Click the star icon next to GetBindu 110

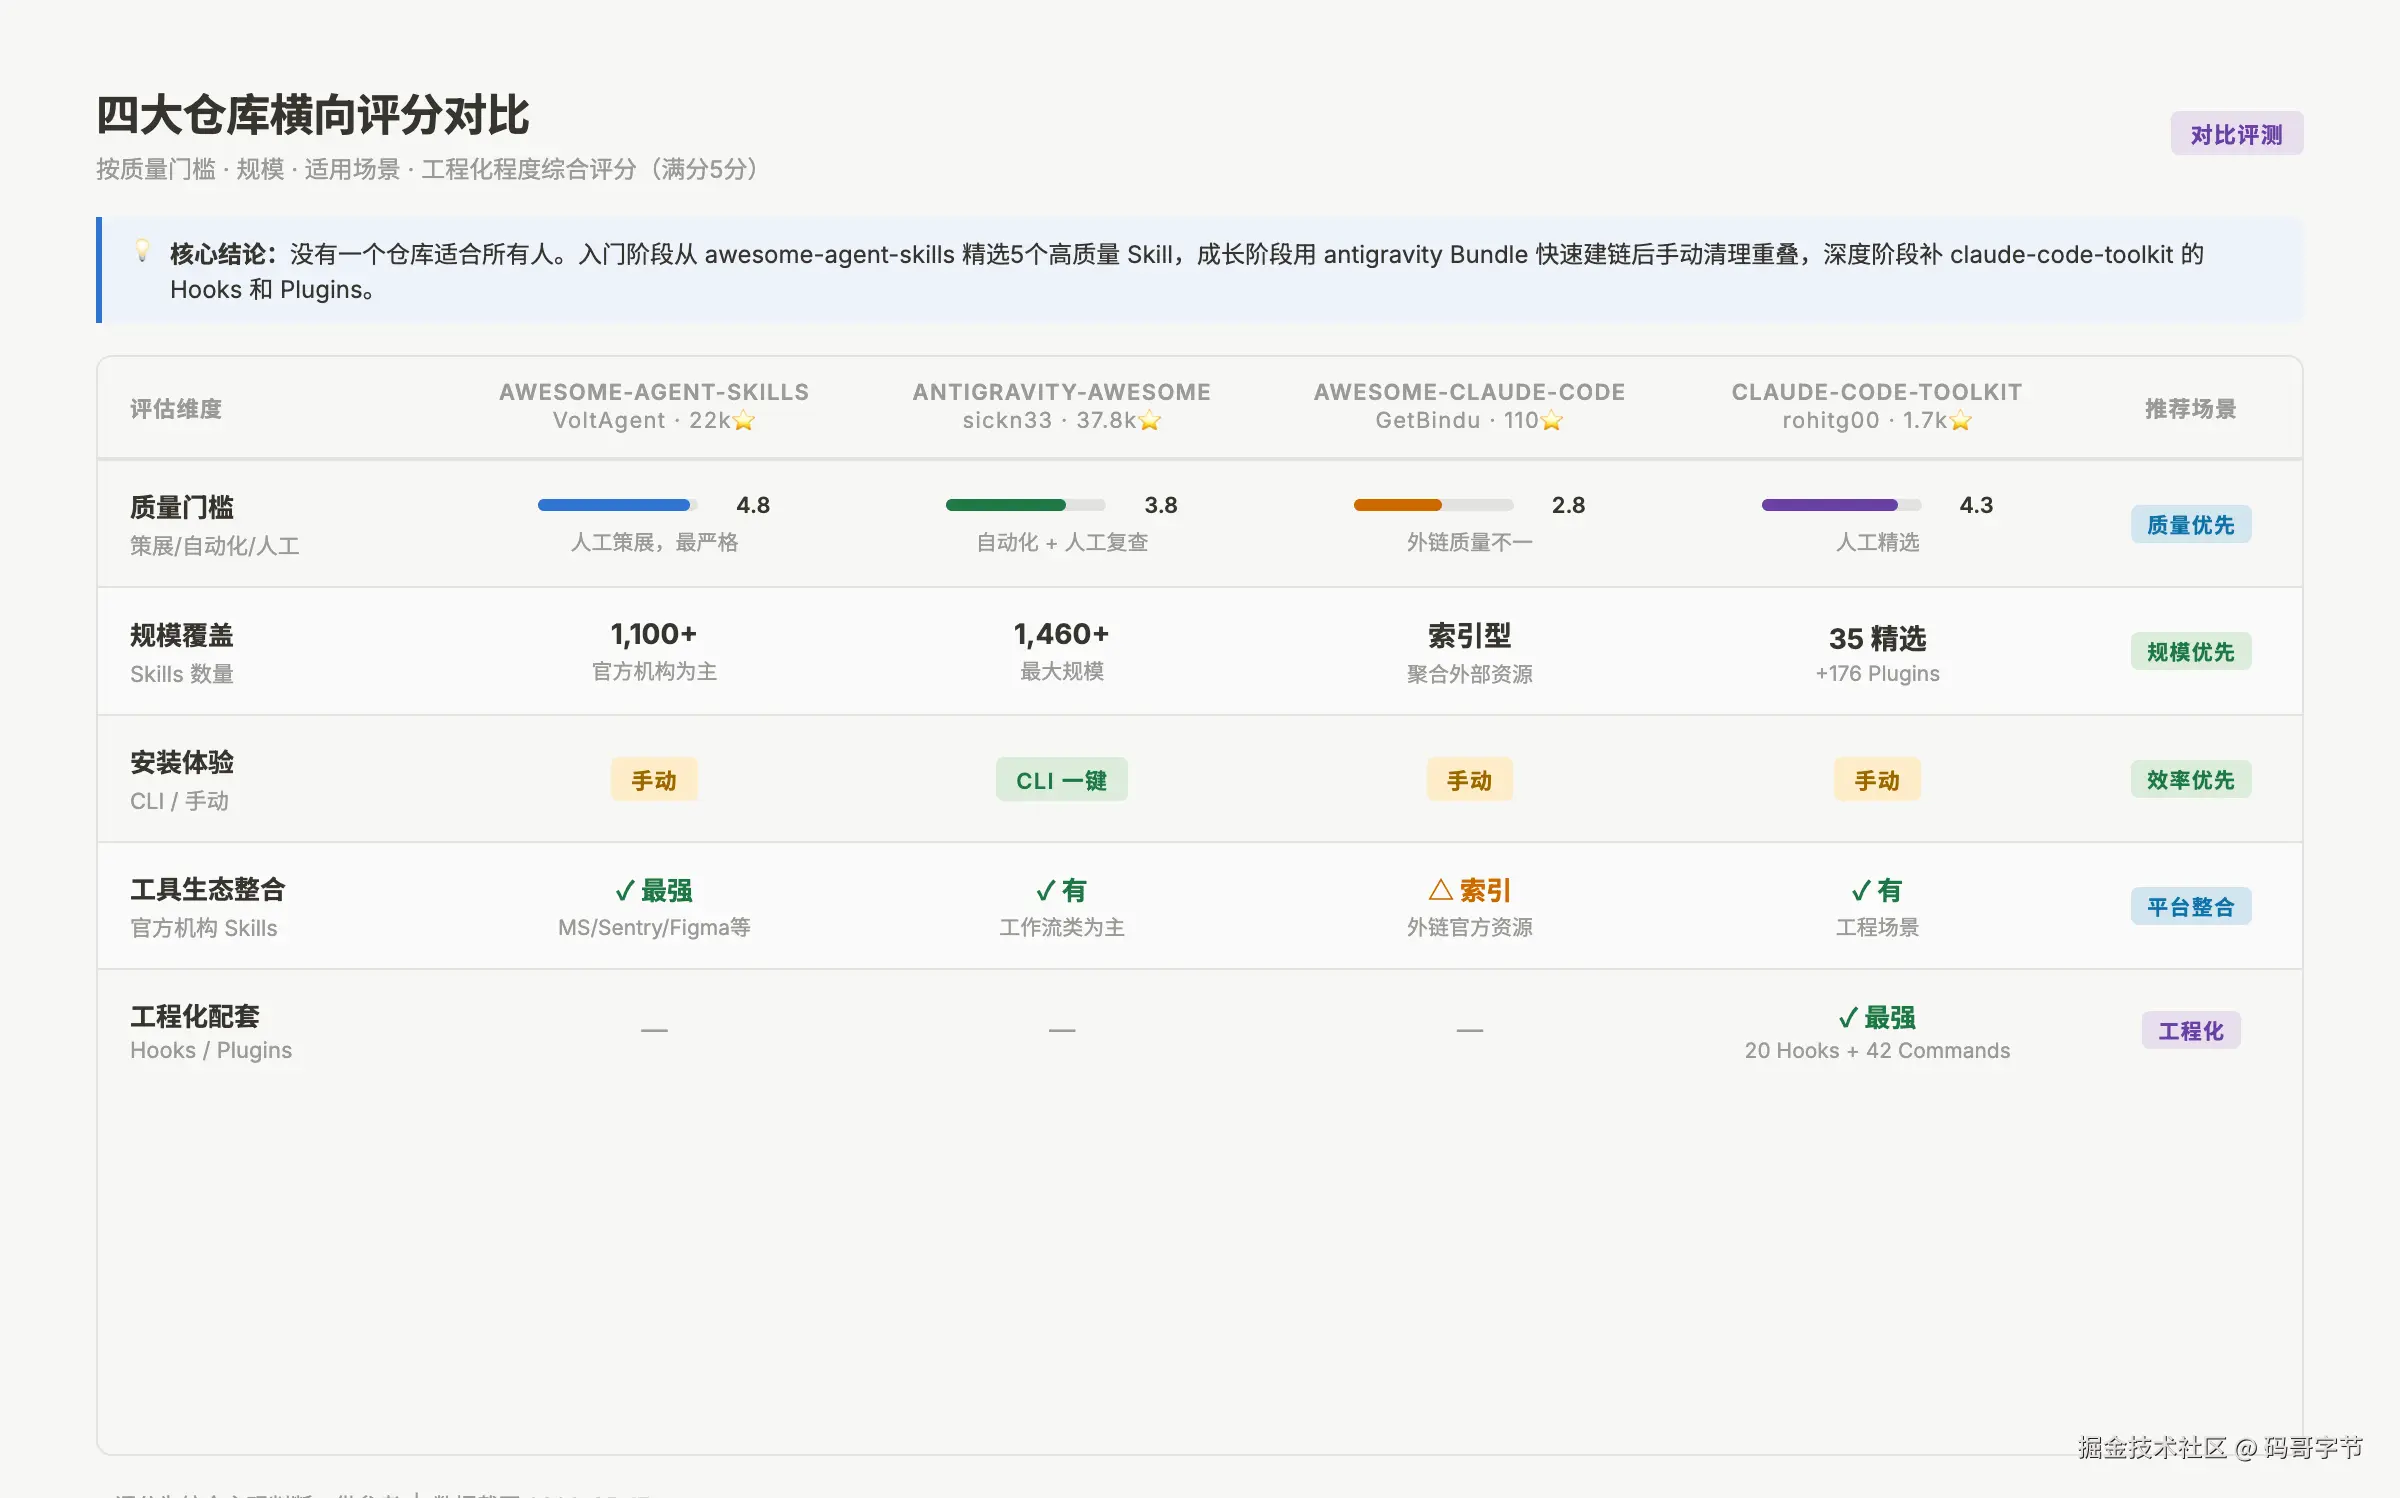(1552, 421)
